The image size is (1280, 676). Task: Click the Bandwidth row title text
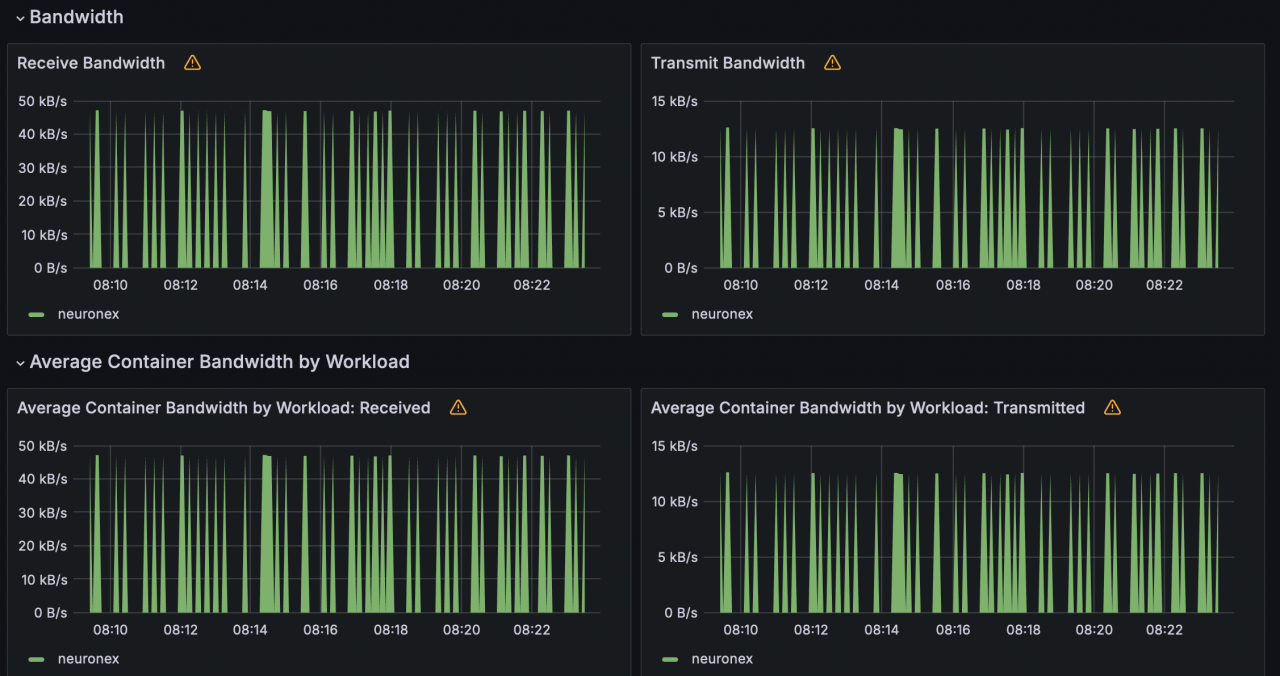click(76, 17)
